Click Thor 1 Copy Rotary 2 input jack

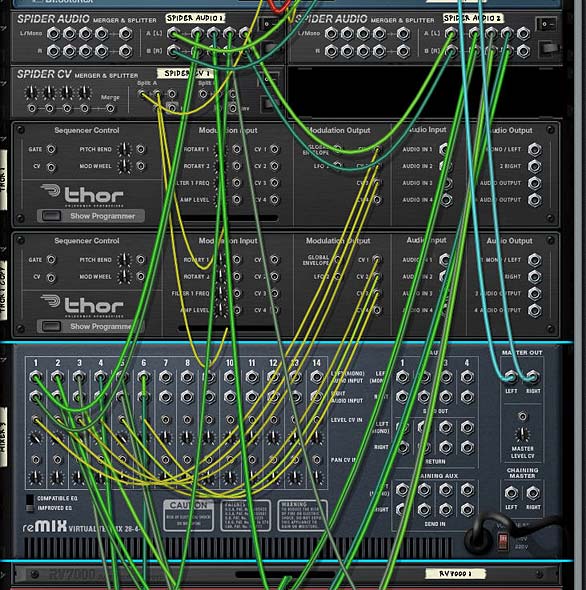click(236, 277)
